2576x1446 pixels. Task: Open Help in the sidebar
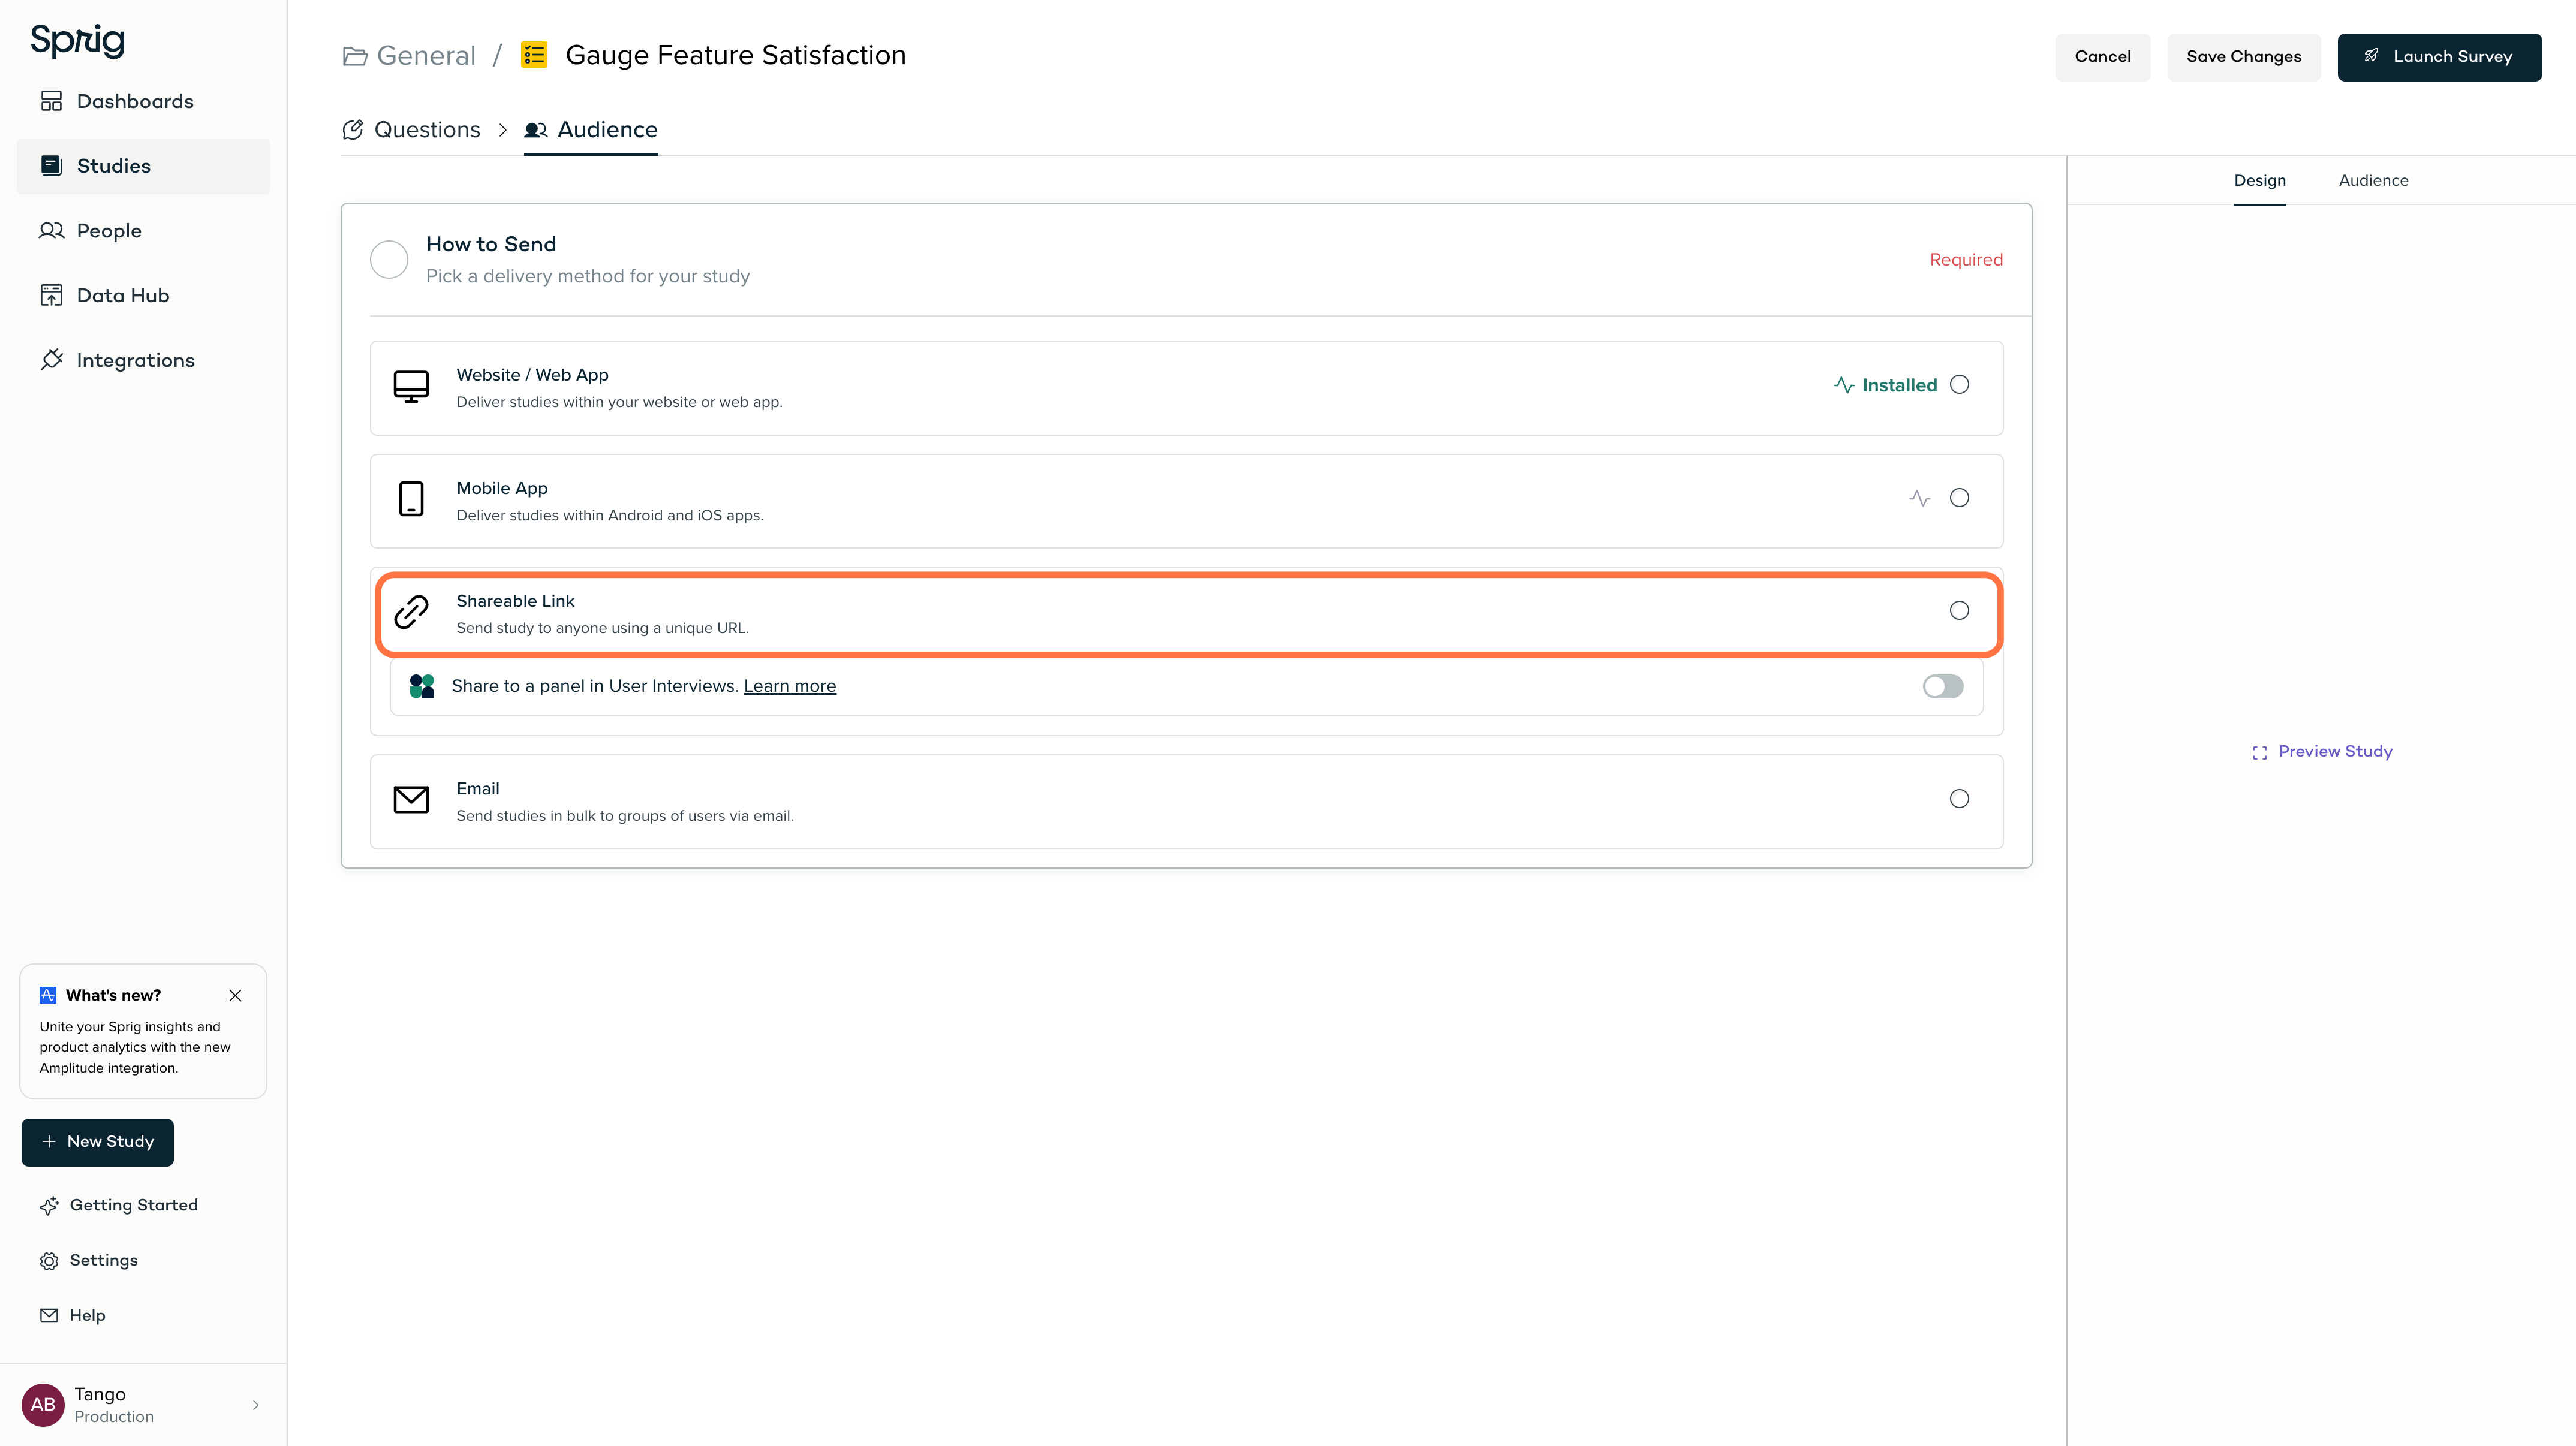tap(73, 1316)
